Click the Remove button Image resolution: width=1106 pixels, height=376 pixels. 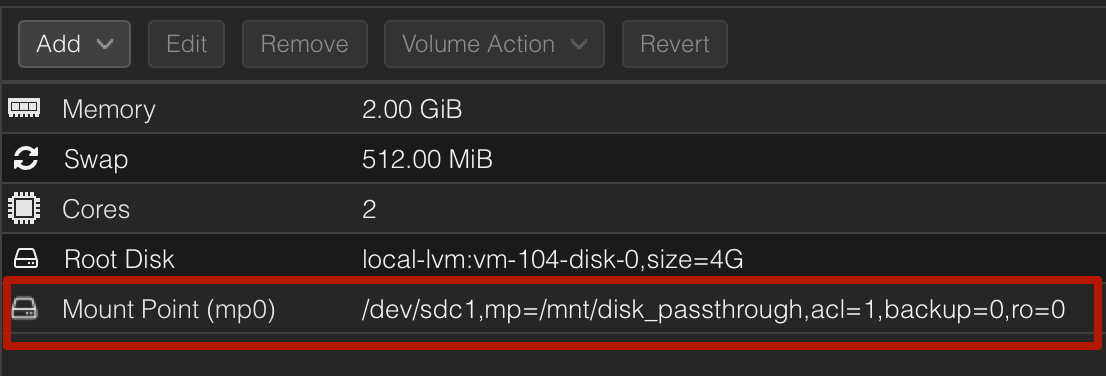pyautogui.click(x=305, y=44)
